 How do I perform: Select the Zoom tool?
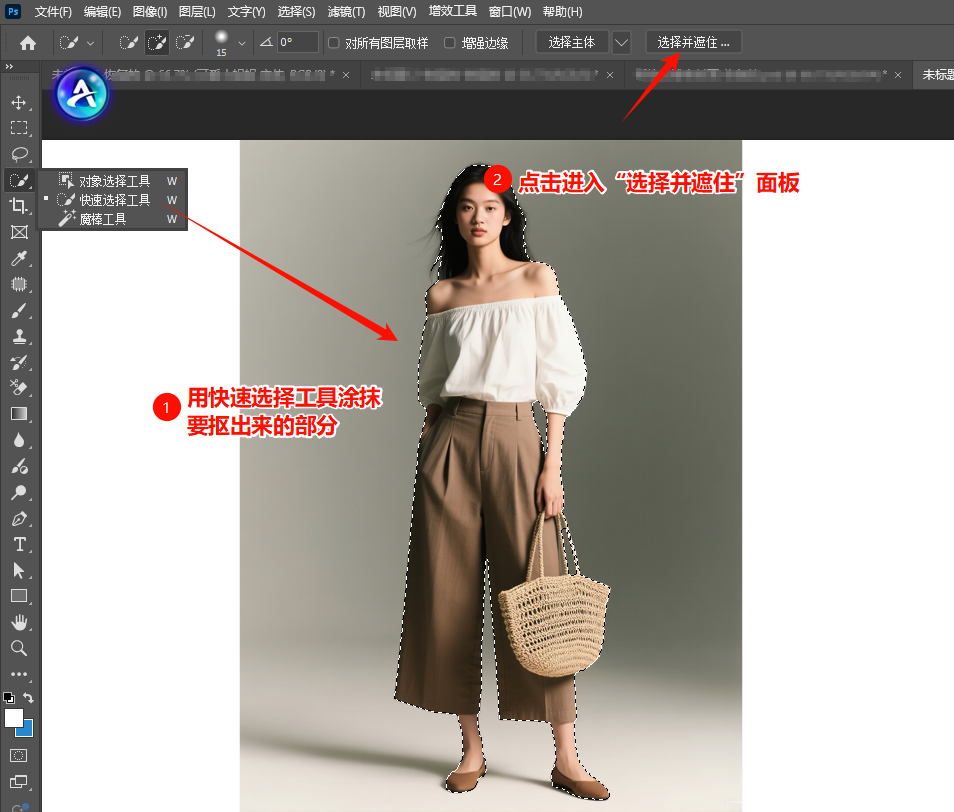(x=20, y=648)
